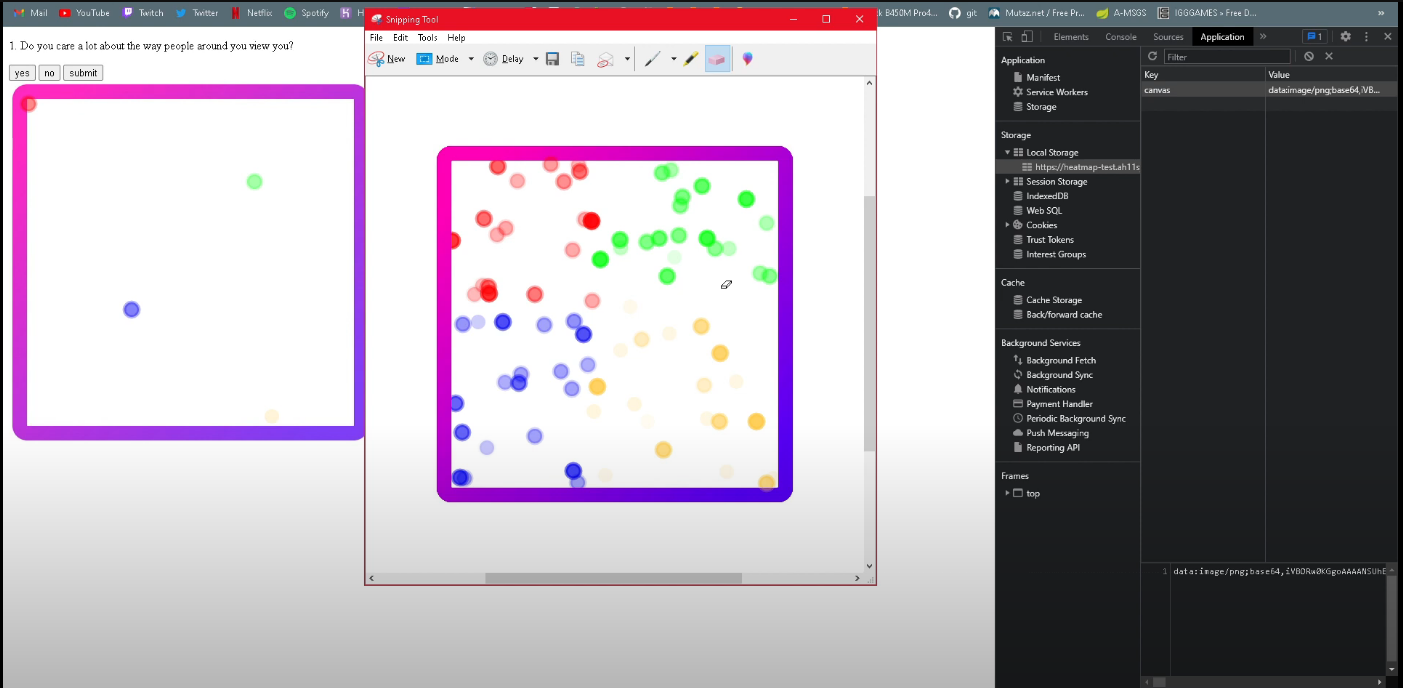
Task: Expand the Cookies tree item
Action: pyautogui.click(x=1008, y=225)
